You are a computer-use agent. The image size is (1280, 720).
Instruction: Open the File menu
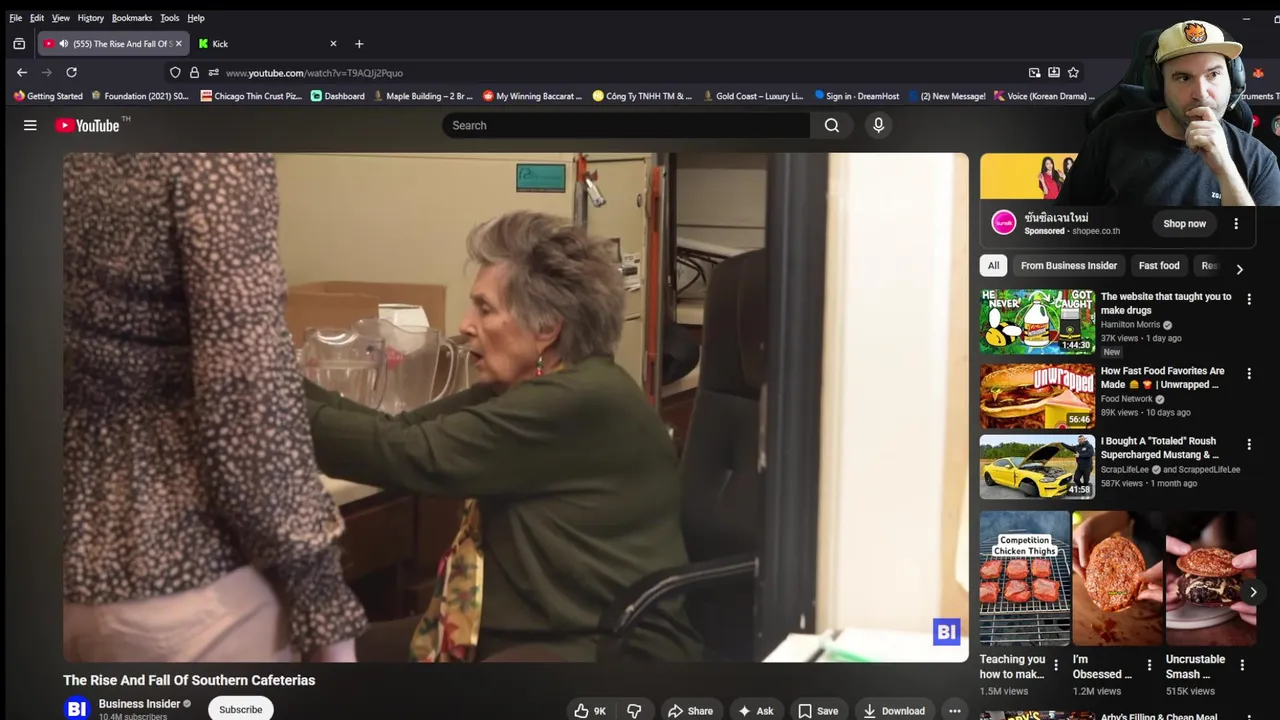pos(16,18)
